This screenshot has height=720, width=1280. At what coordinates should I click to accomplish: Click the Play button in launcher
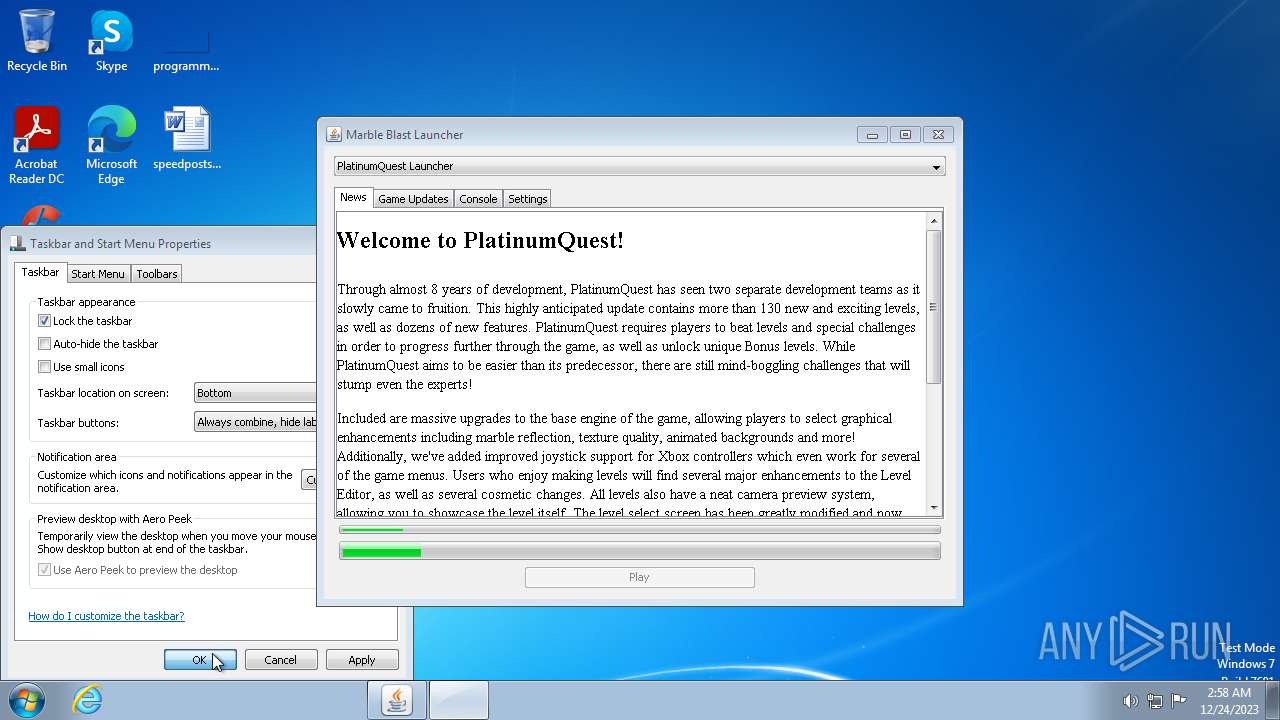click(x=639, y=577)
